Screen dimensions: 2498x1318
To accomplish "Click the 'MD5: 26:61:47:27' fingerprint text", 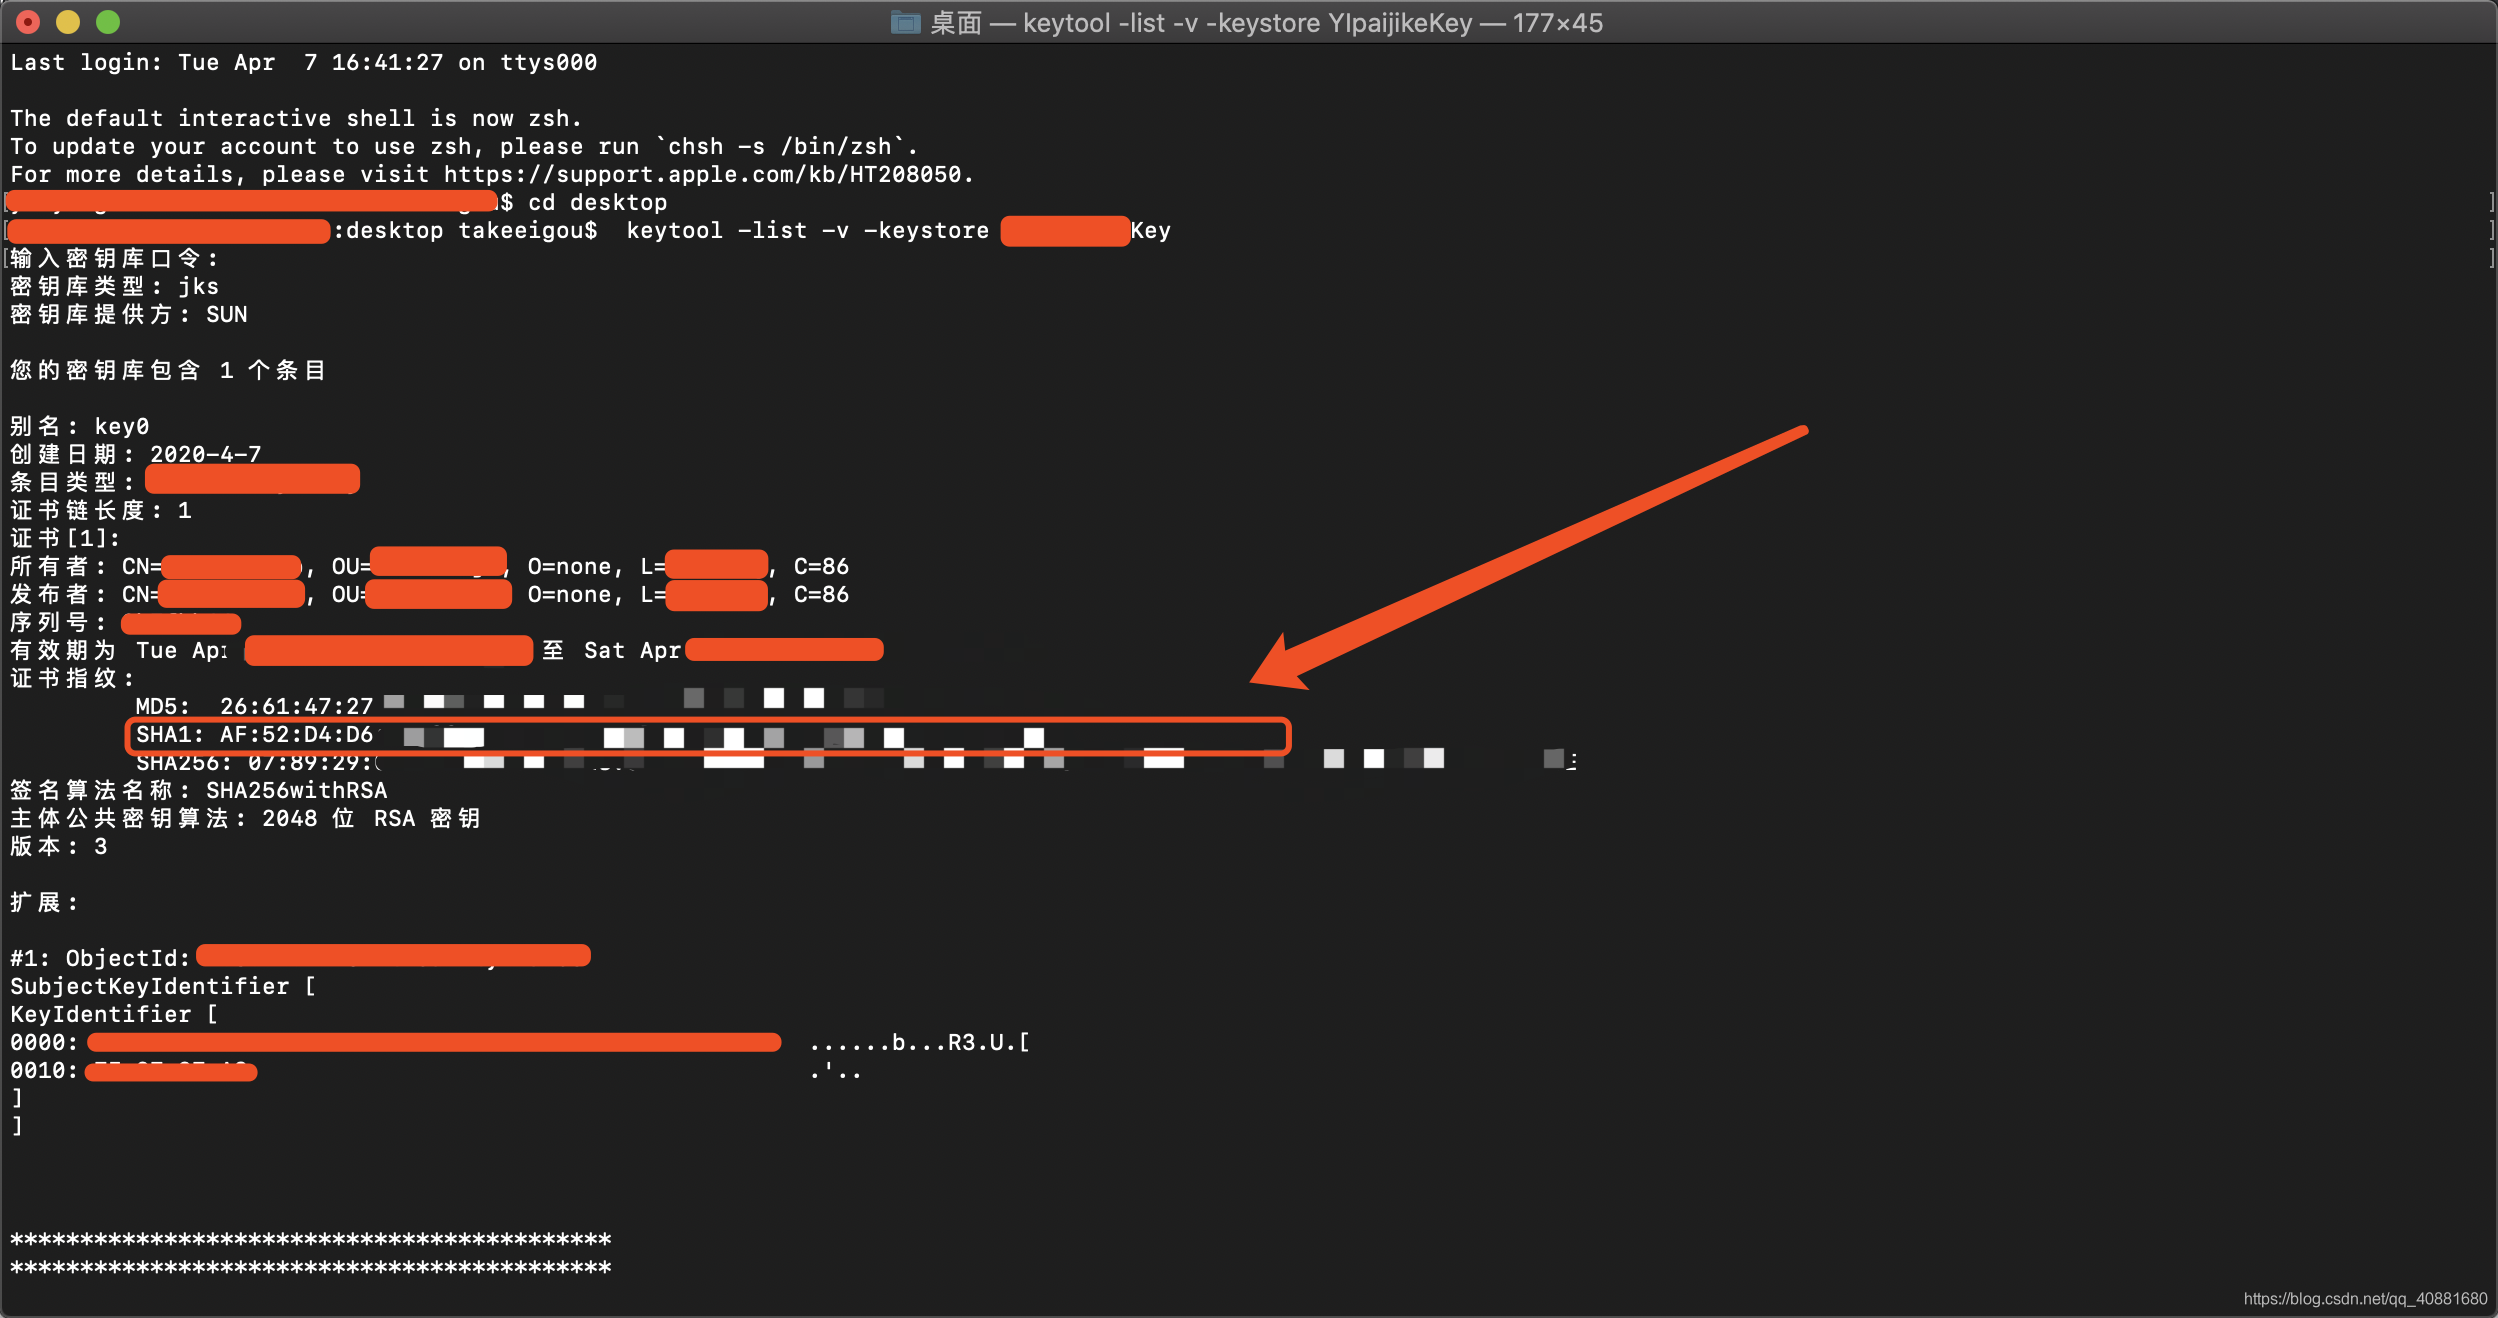I will [254, 706].
